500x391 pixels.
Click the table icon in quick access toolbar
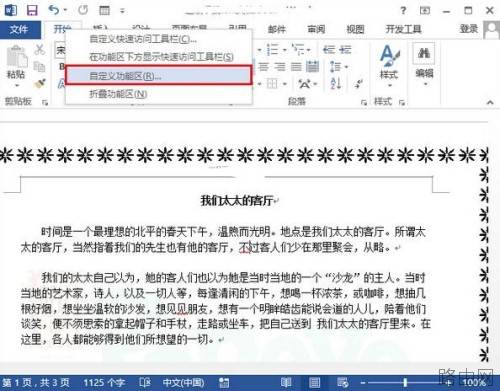click(104, 10)
